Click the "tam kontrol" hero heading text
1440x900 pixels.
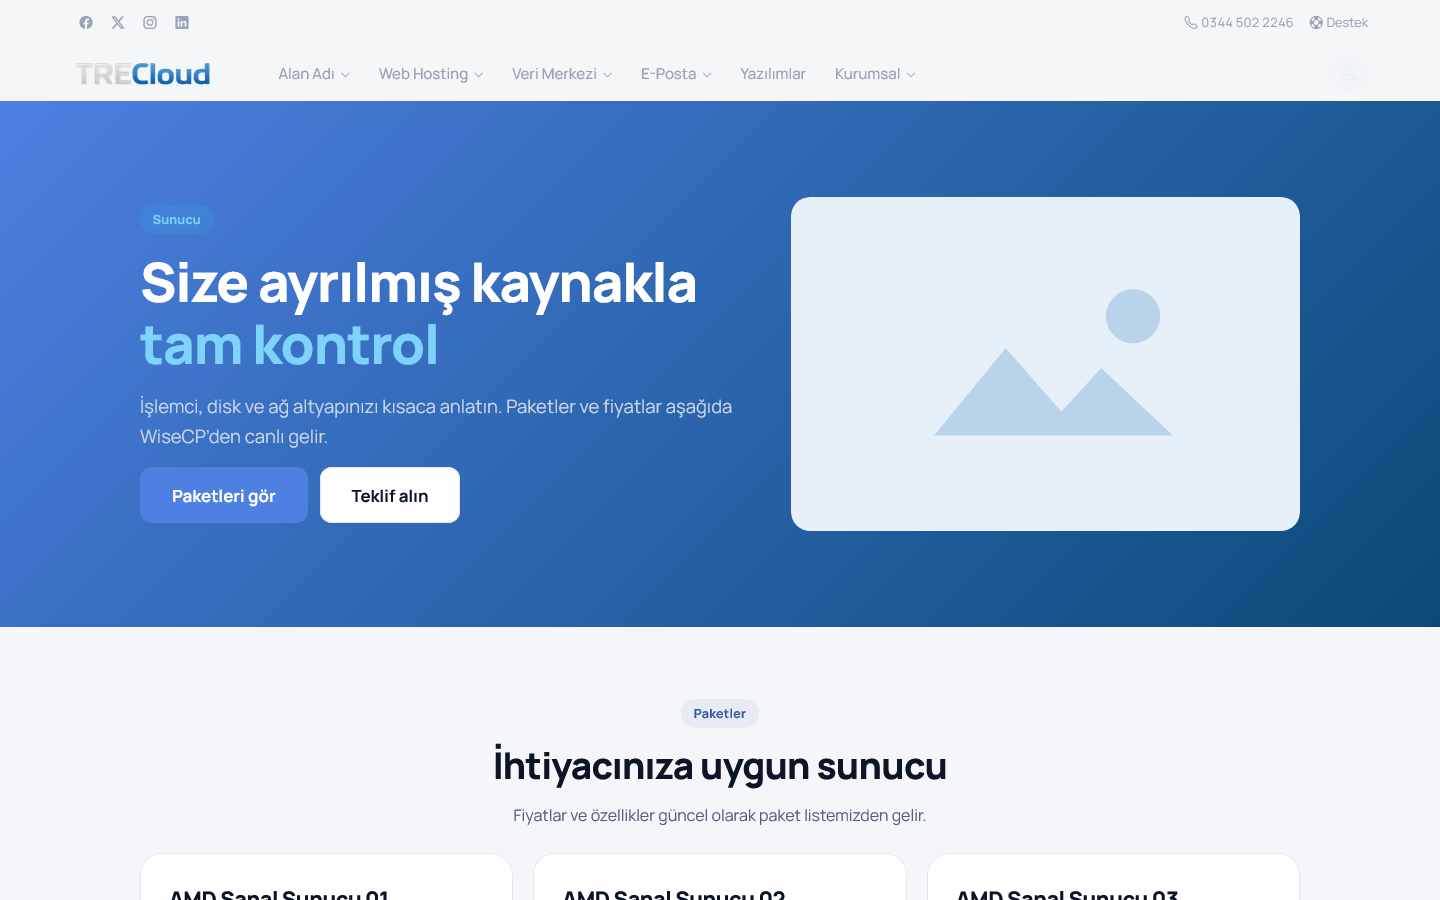(289, 345)
